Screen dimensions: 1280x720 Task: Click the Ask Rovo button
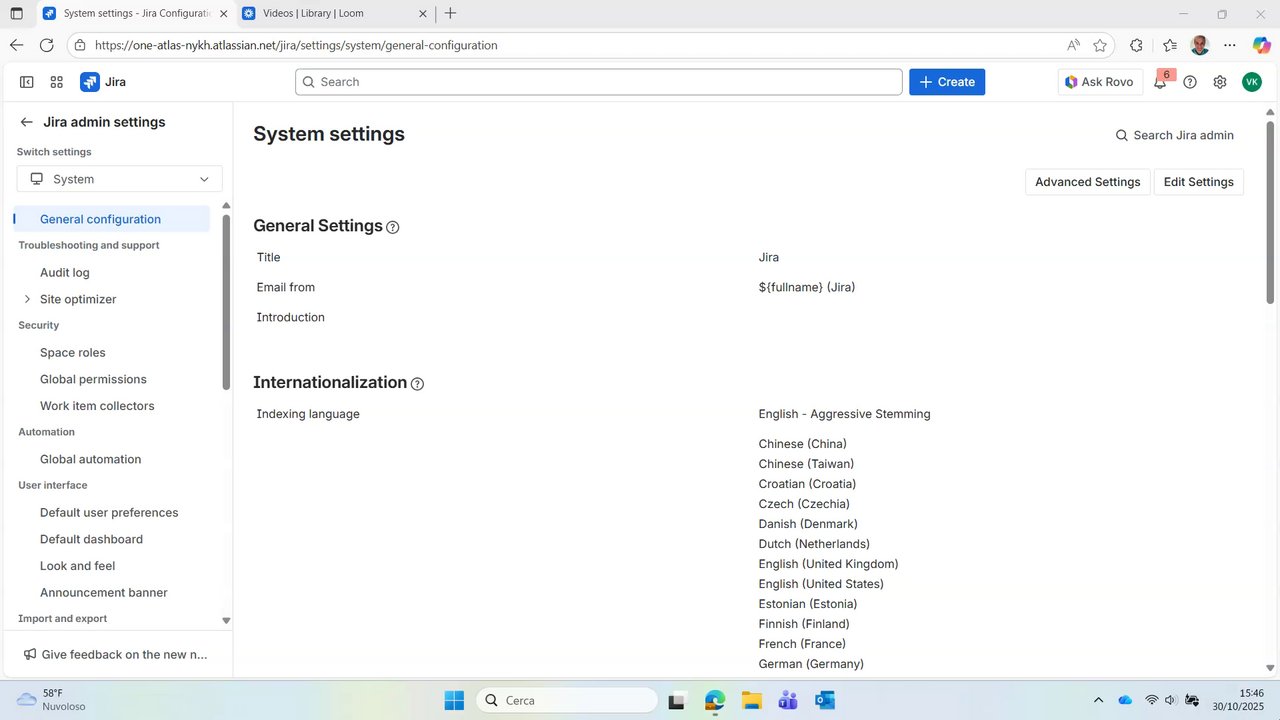pyautogui.click(x=1099, y=82)
